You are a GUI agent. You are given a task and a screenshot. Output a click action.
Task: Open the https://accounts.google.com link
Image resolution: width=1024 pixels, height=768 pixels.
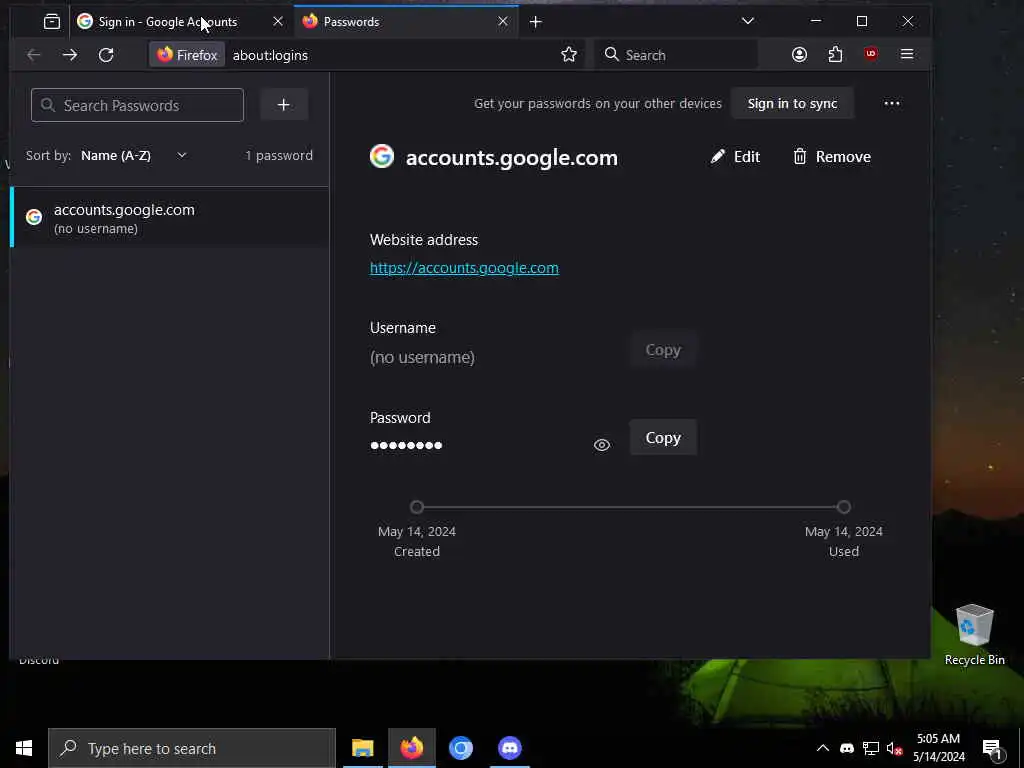tap(464, 268)
